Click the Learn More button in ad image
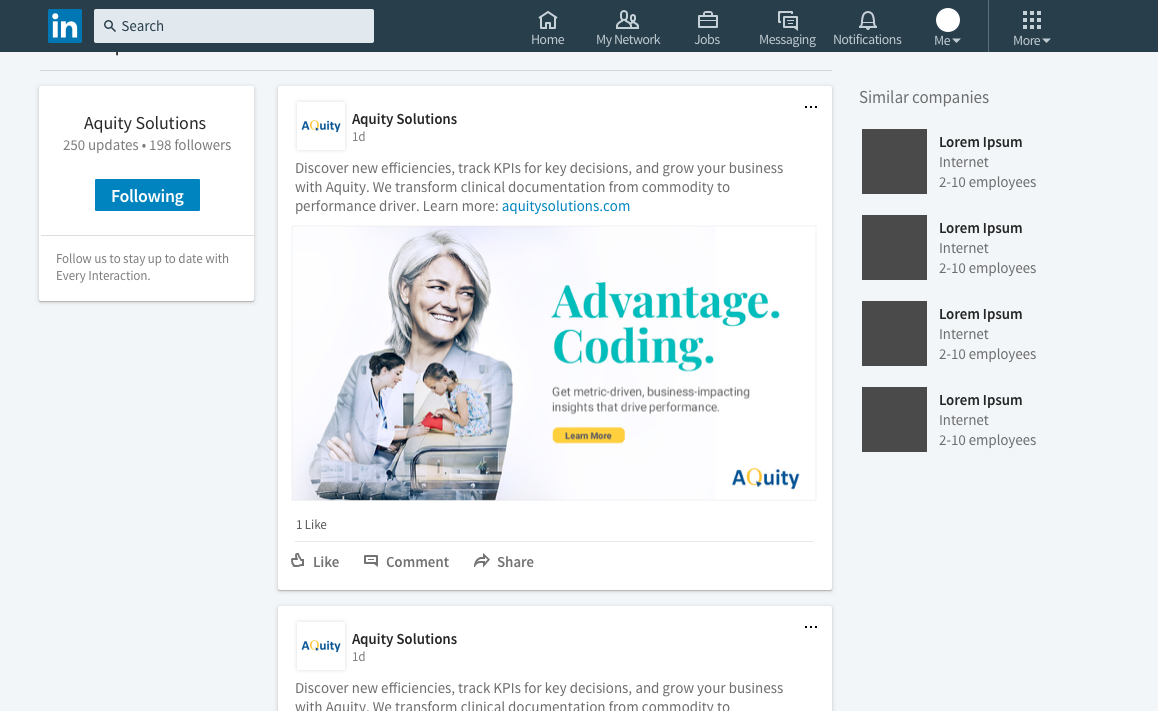Viewport: 1158px width, 711px height. (589, 436)
